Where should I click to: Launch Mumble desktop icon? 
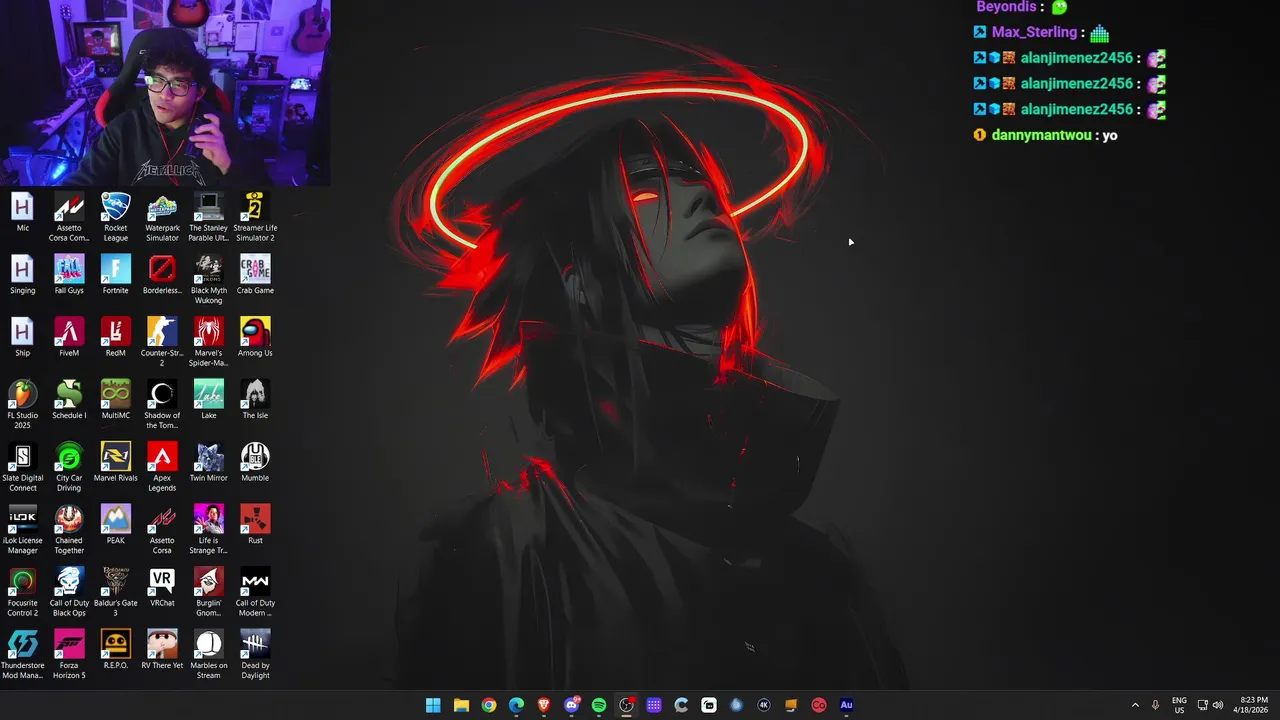tap(255, 463)
